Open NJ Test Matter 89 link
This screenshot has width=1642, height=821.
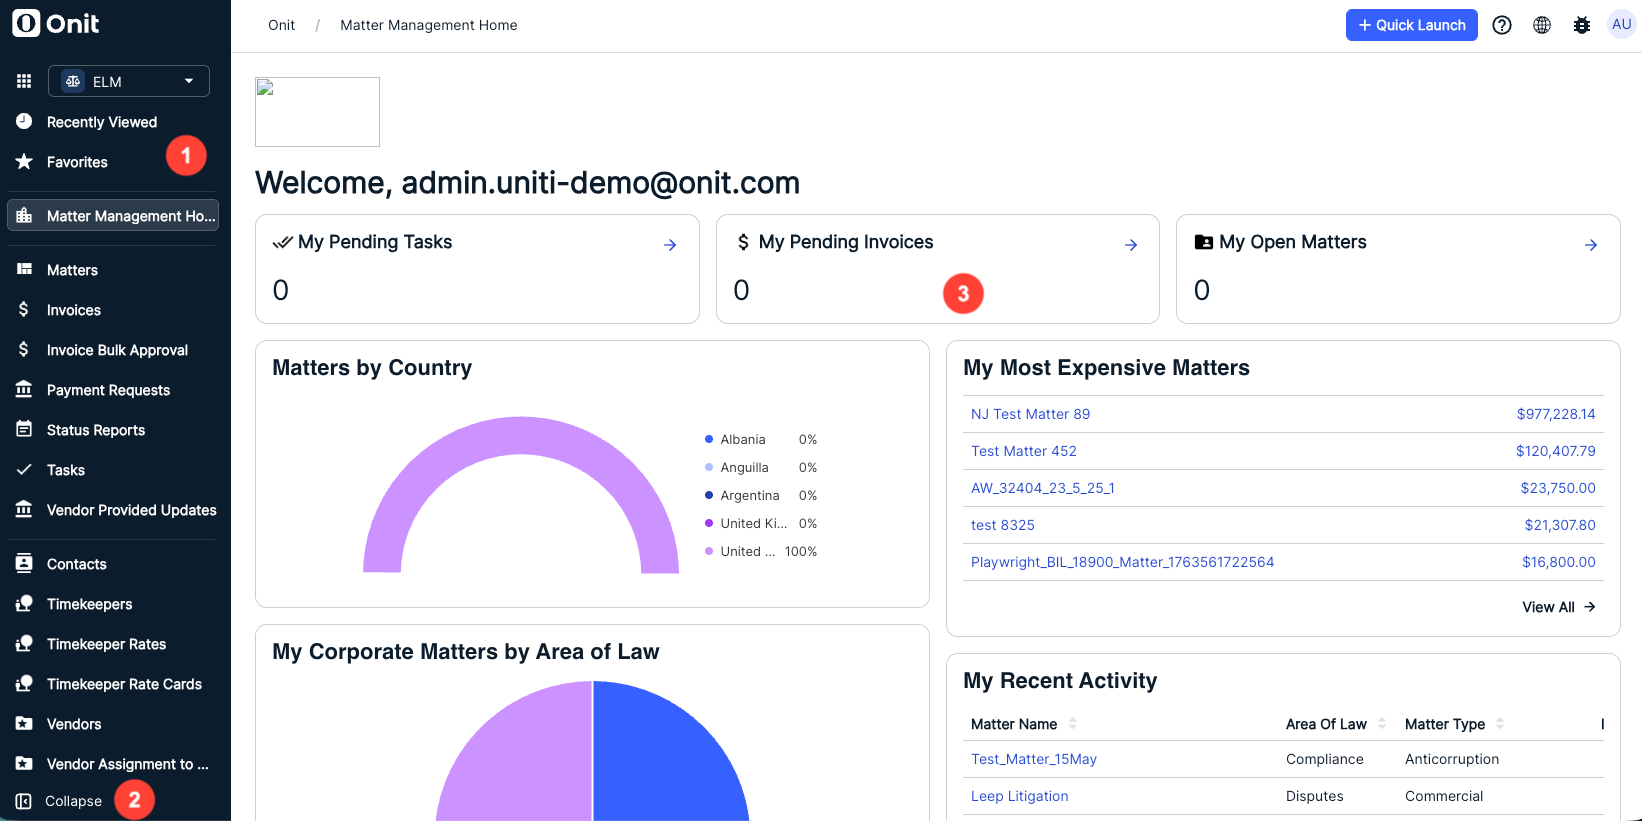click(x=1030, y=414)
